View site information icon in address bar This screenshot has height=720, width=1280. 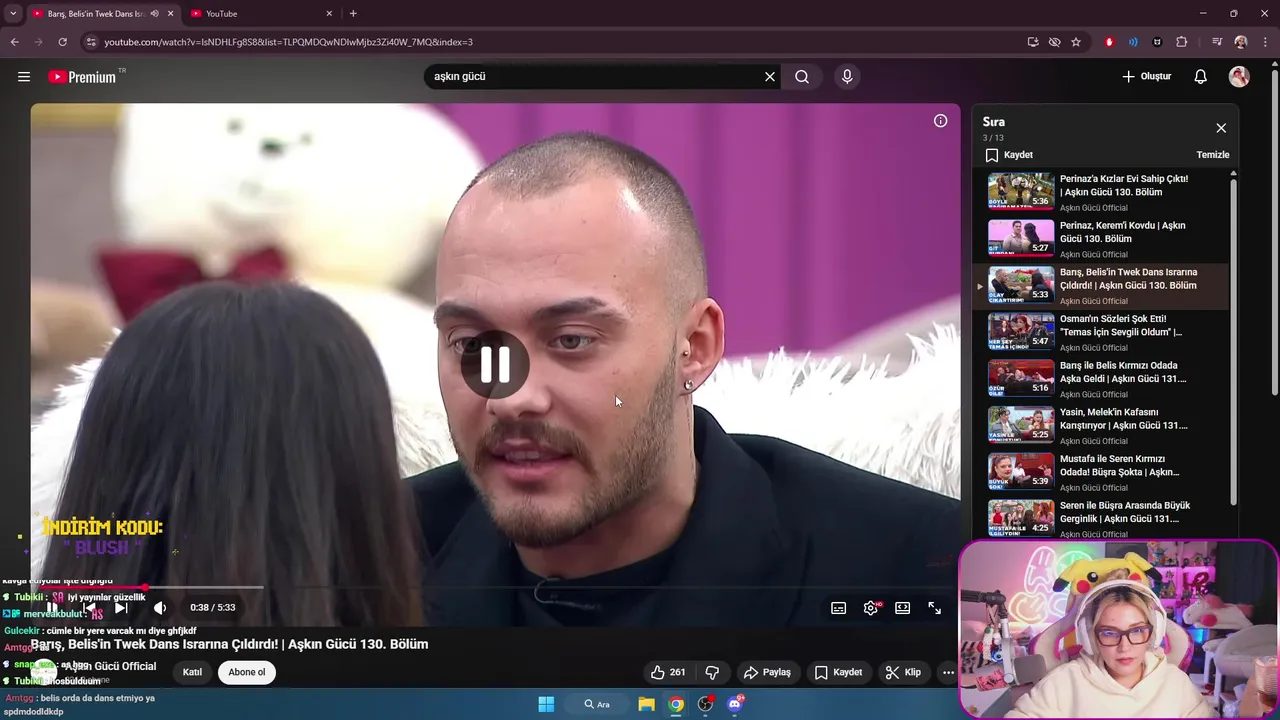[91, 42]
